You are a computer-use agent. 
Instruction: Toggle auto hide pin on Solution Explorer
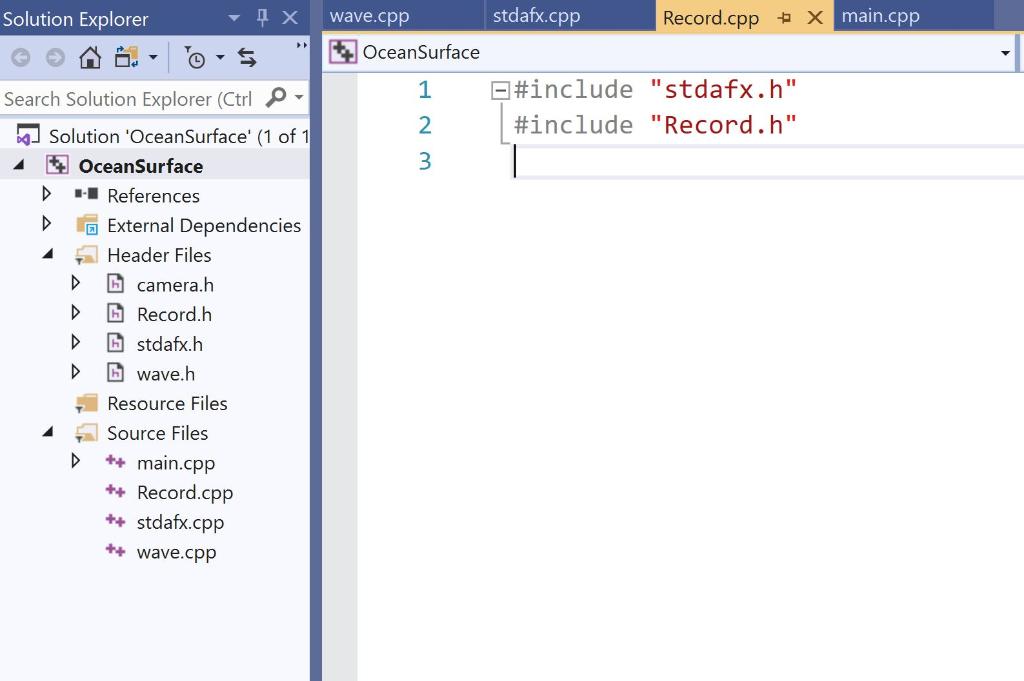263,18
